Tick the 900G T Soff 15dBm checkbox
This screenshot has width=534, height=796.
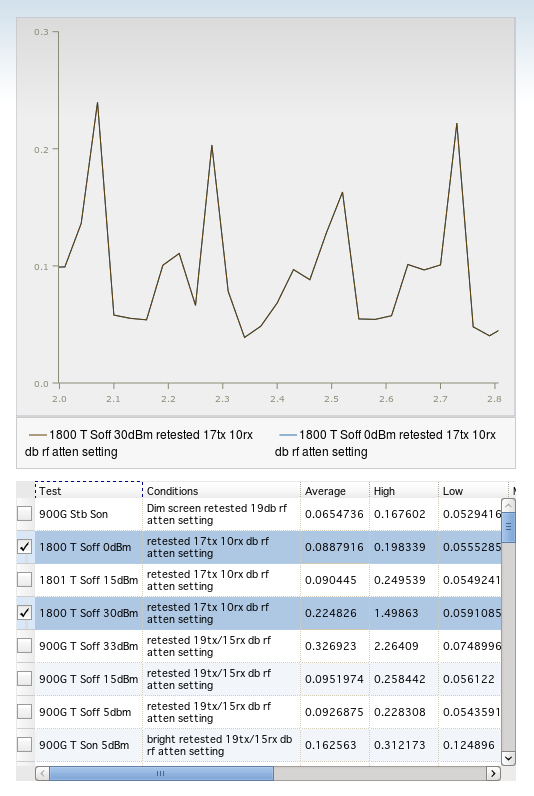tap(24, 679)
